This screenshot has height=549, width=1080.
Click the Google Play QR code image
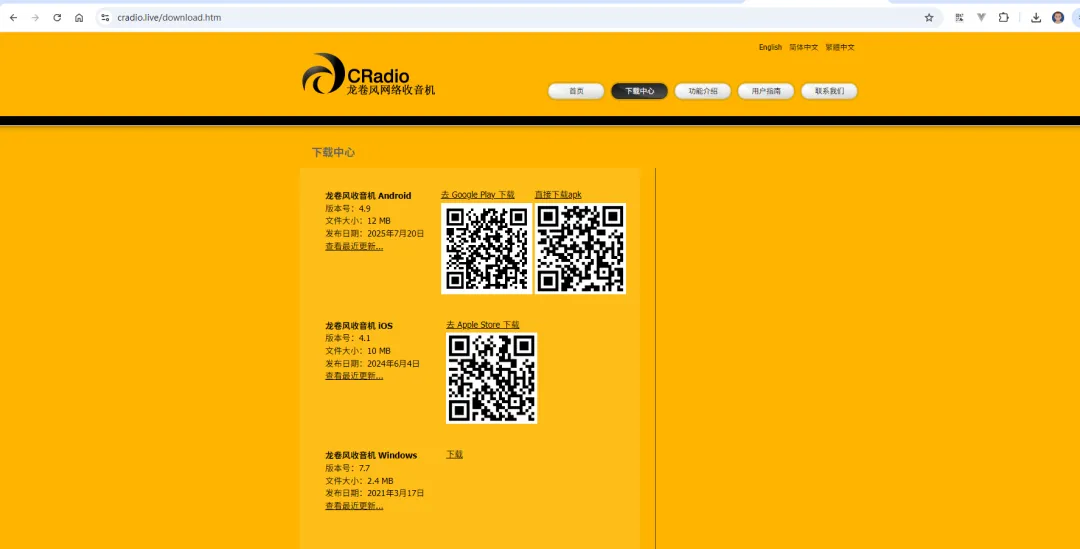pos(486,248)
